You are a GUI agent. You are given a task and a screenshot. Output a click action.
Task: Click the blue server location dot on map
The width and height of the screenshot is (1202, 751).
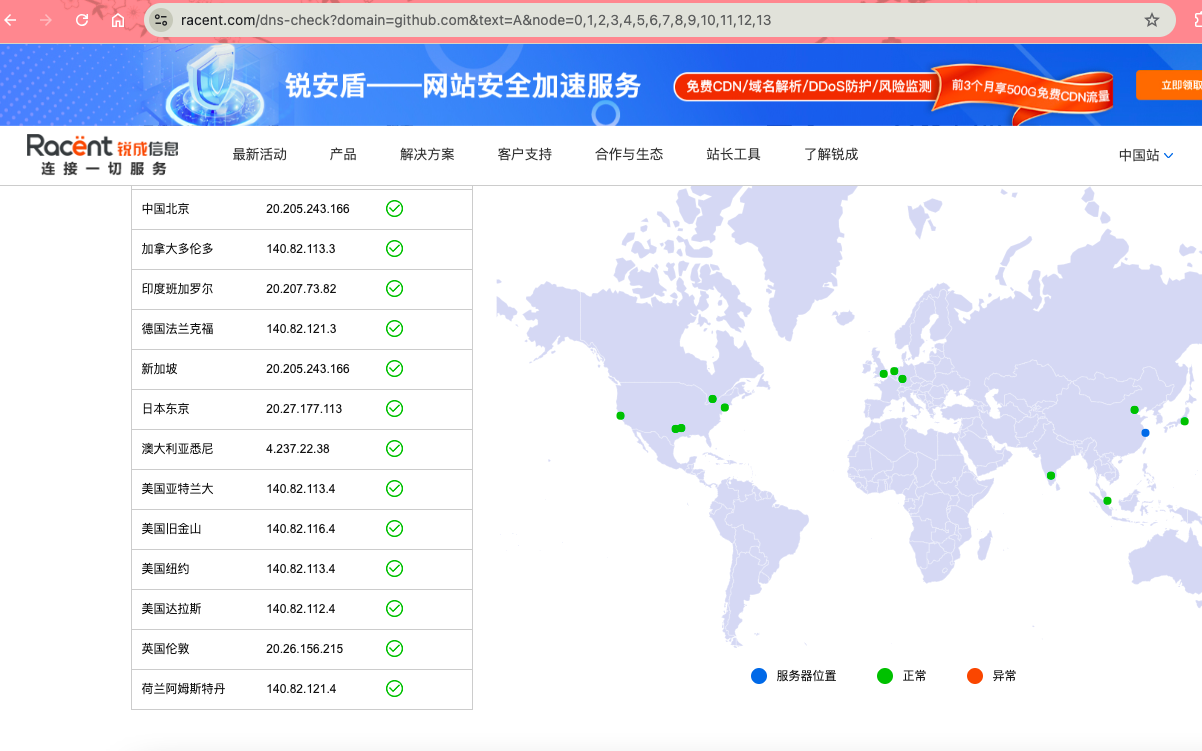(1145, 433)
